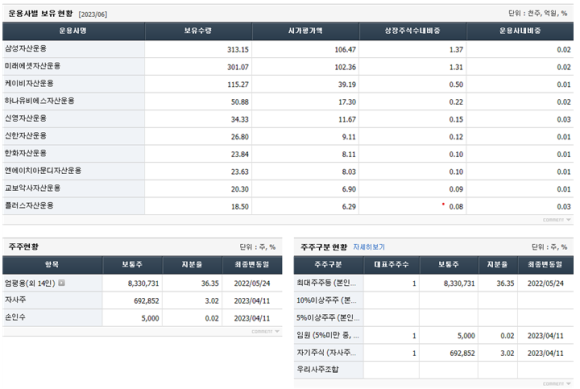Open the 자세히보기 link beside 주주구분 현황
The width and height of the screenshot is (580, 389).
point(369,247)
